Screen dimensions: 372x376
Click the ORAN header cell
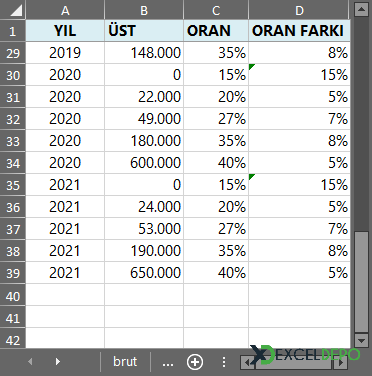click(x=216, y=31)
